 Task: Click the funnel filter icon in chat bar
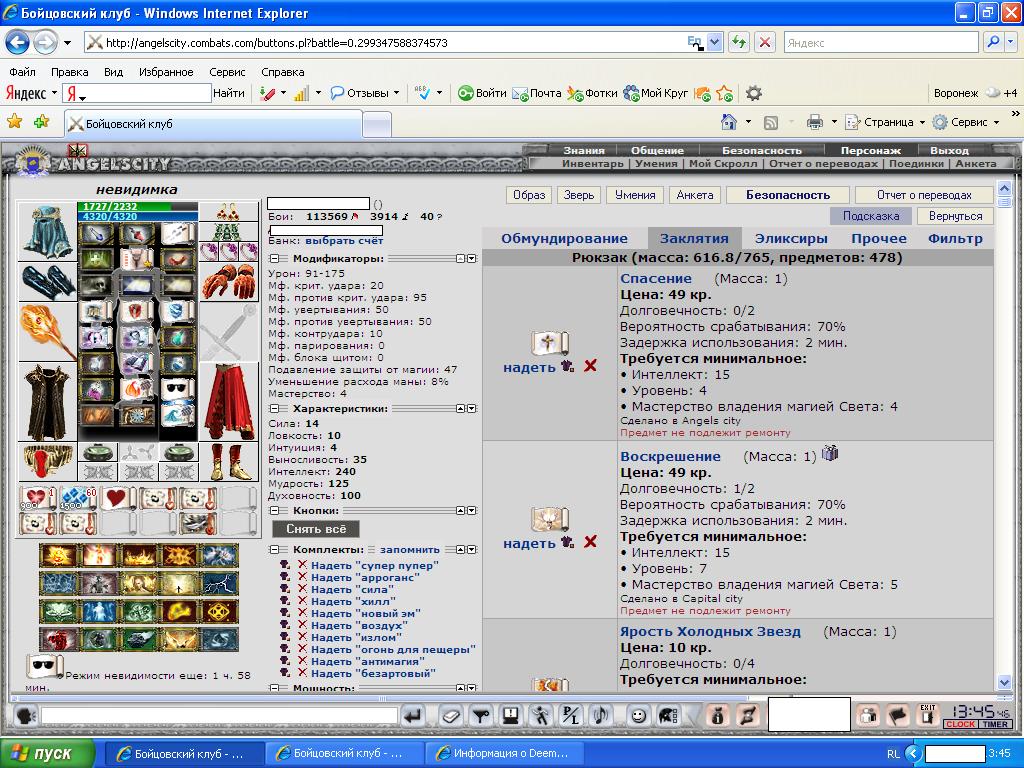[481, 716]
